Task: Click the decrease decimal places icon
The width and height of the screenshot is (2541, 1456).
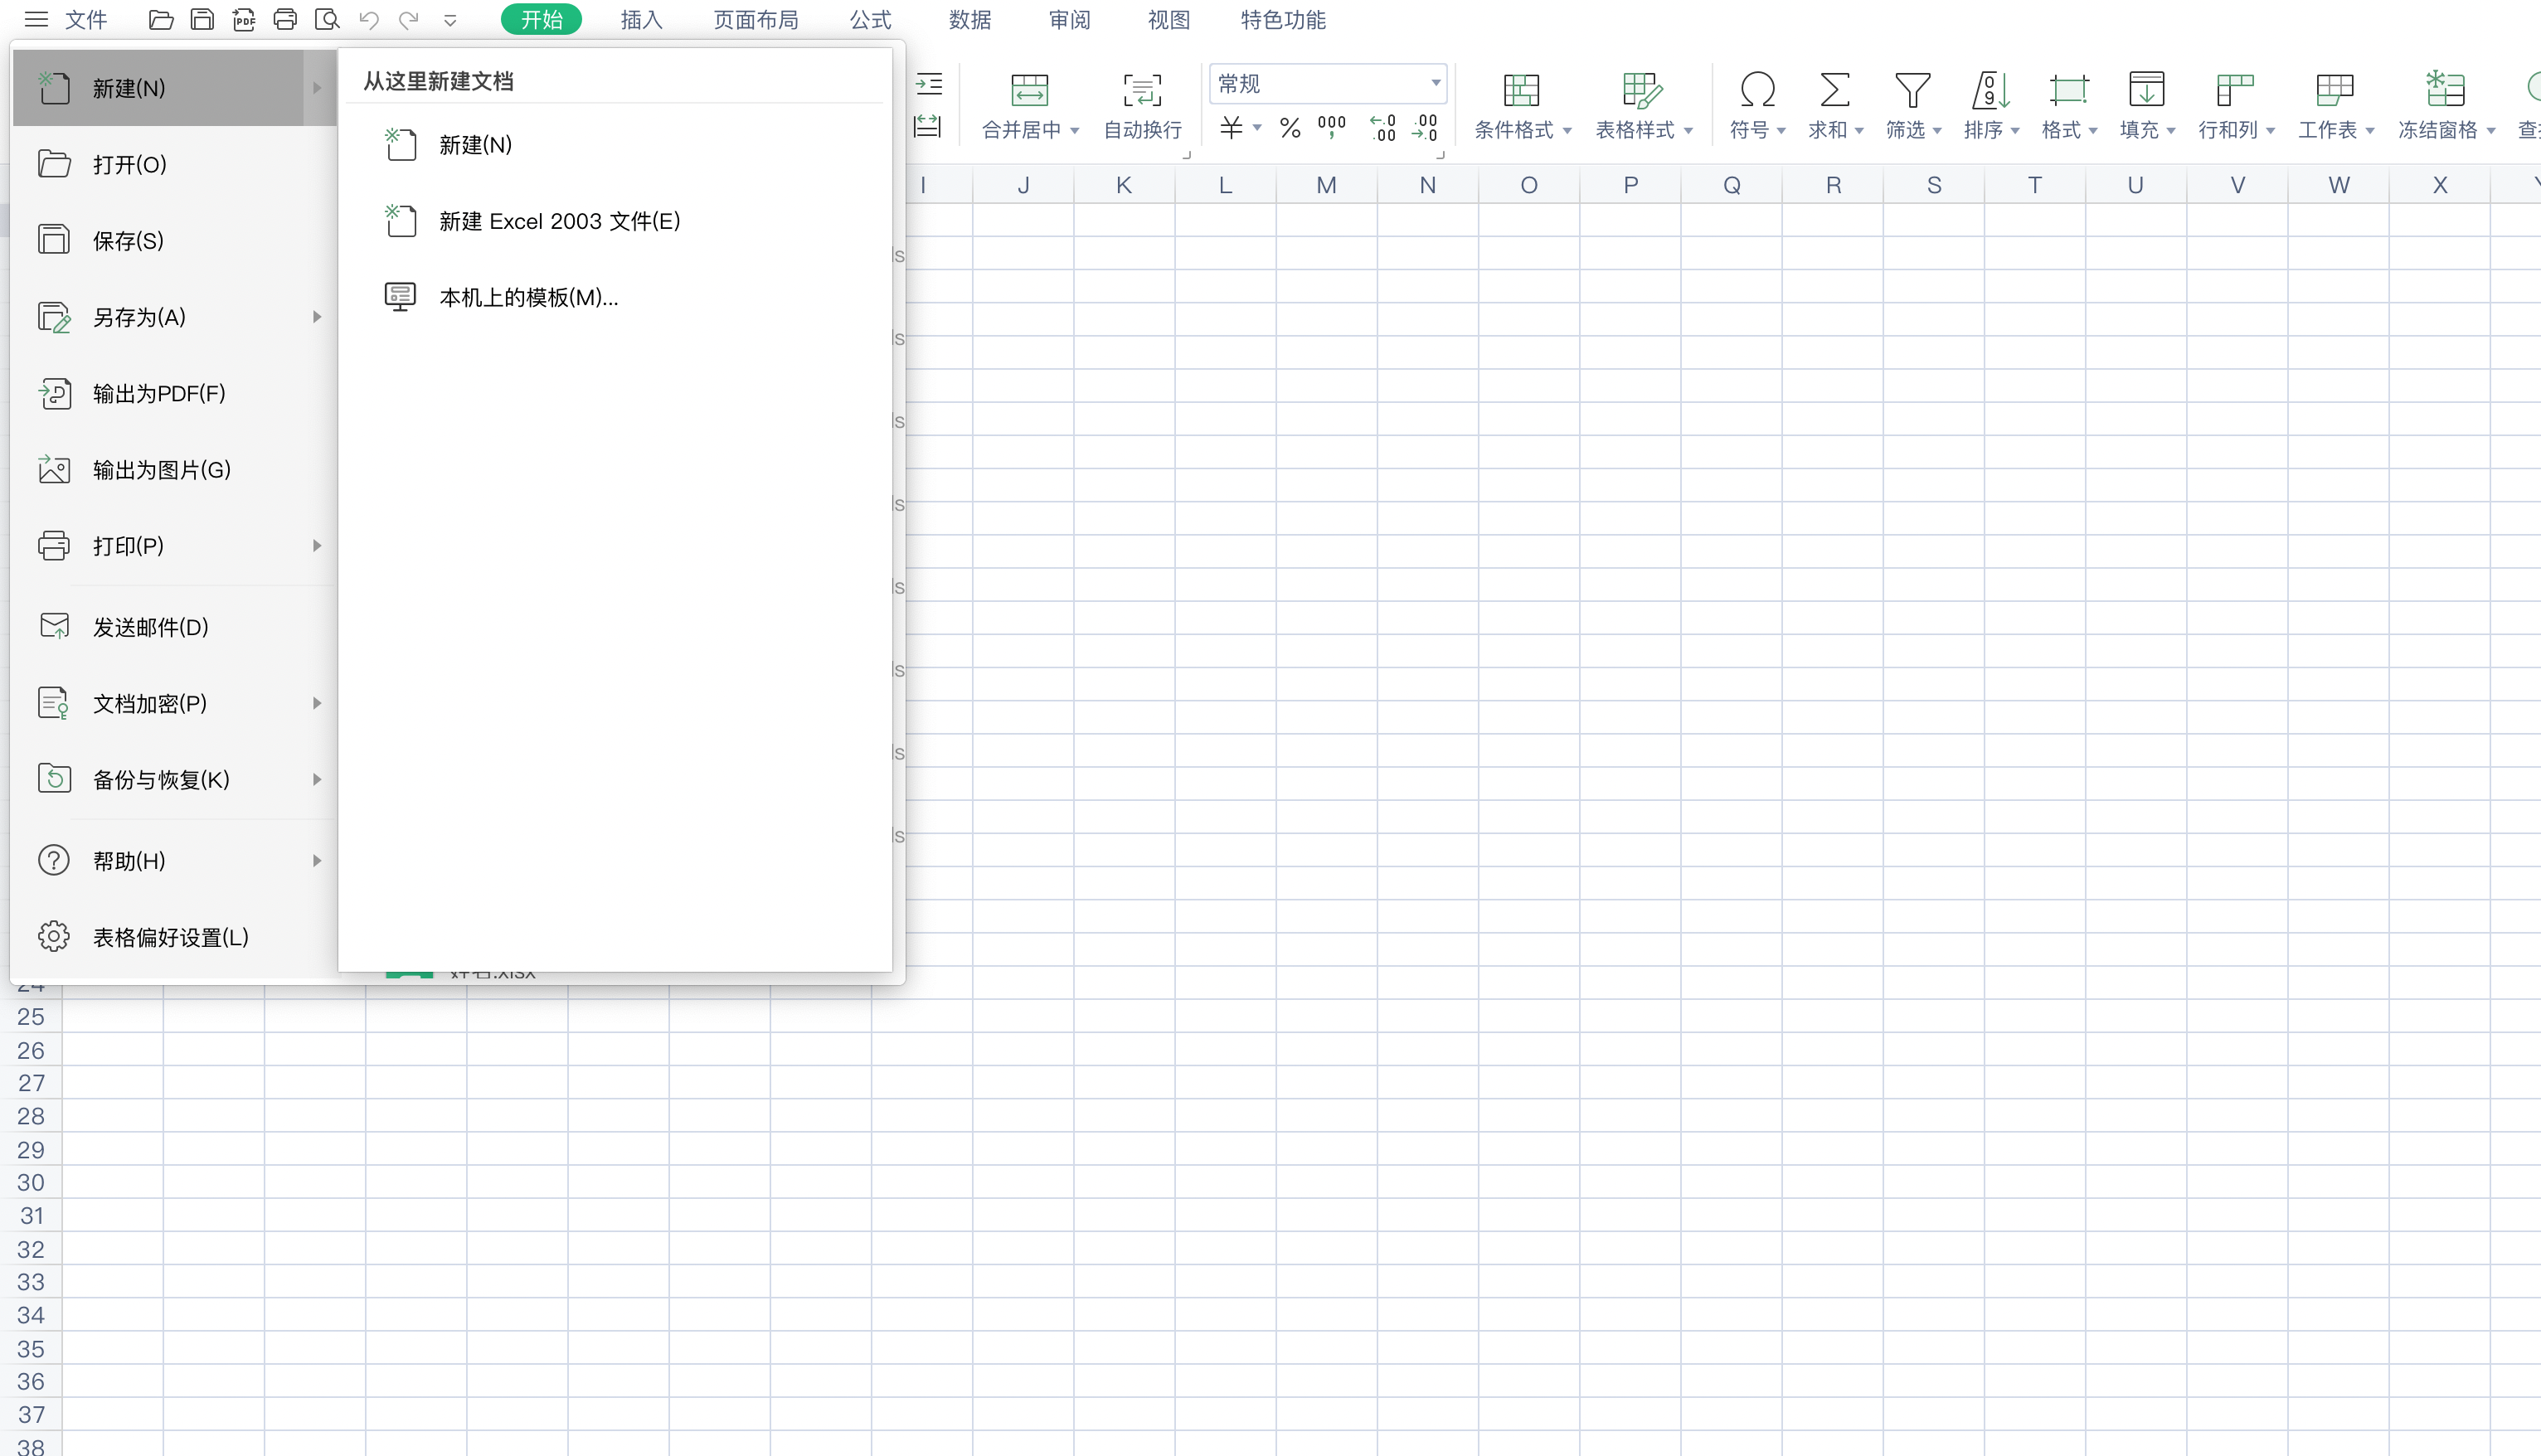Action: coord(1425,127)
